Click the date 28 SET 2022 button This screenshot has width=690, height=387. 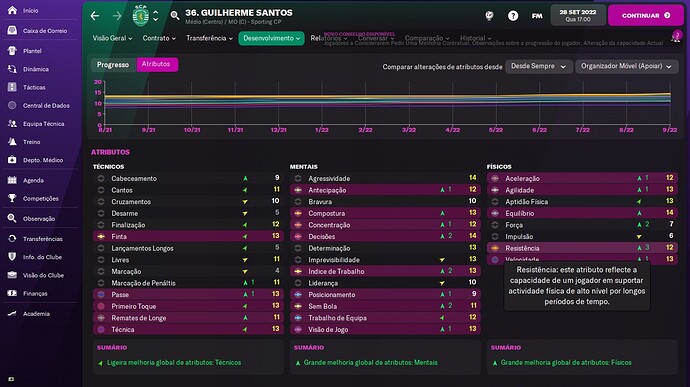[578, 15]
